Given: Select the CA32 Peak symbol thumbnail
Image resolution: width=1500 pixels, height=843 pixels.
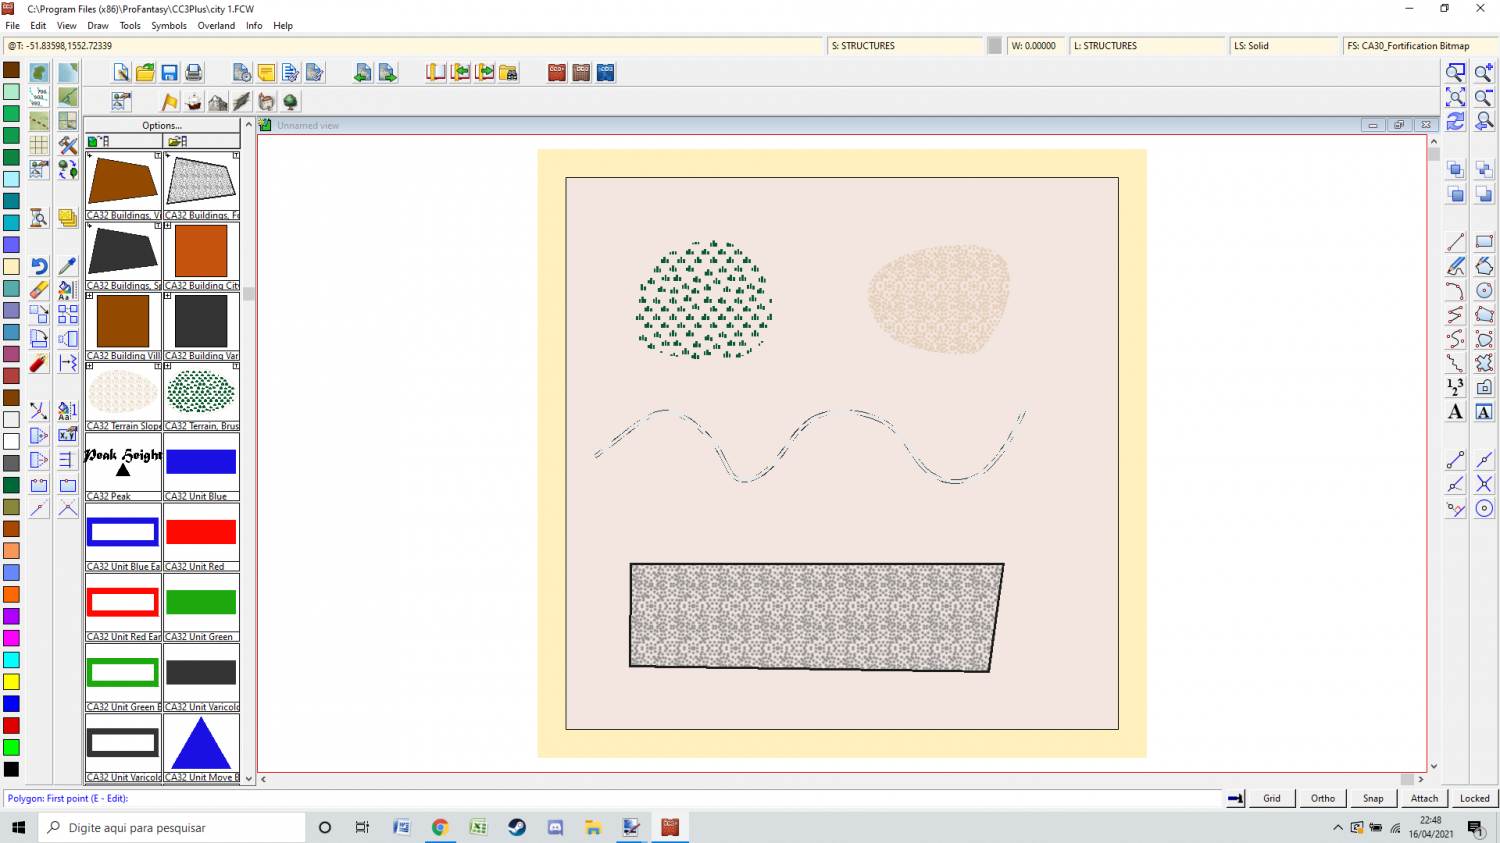Looking at the screenshot, I should [x=123, y=467].
